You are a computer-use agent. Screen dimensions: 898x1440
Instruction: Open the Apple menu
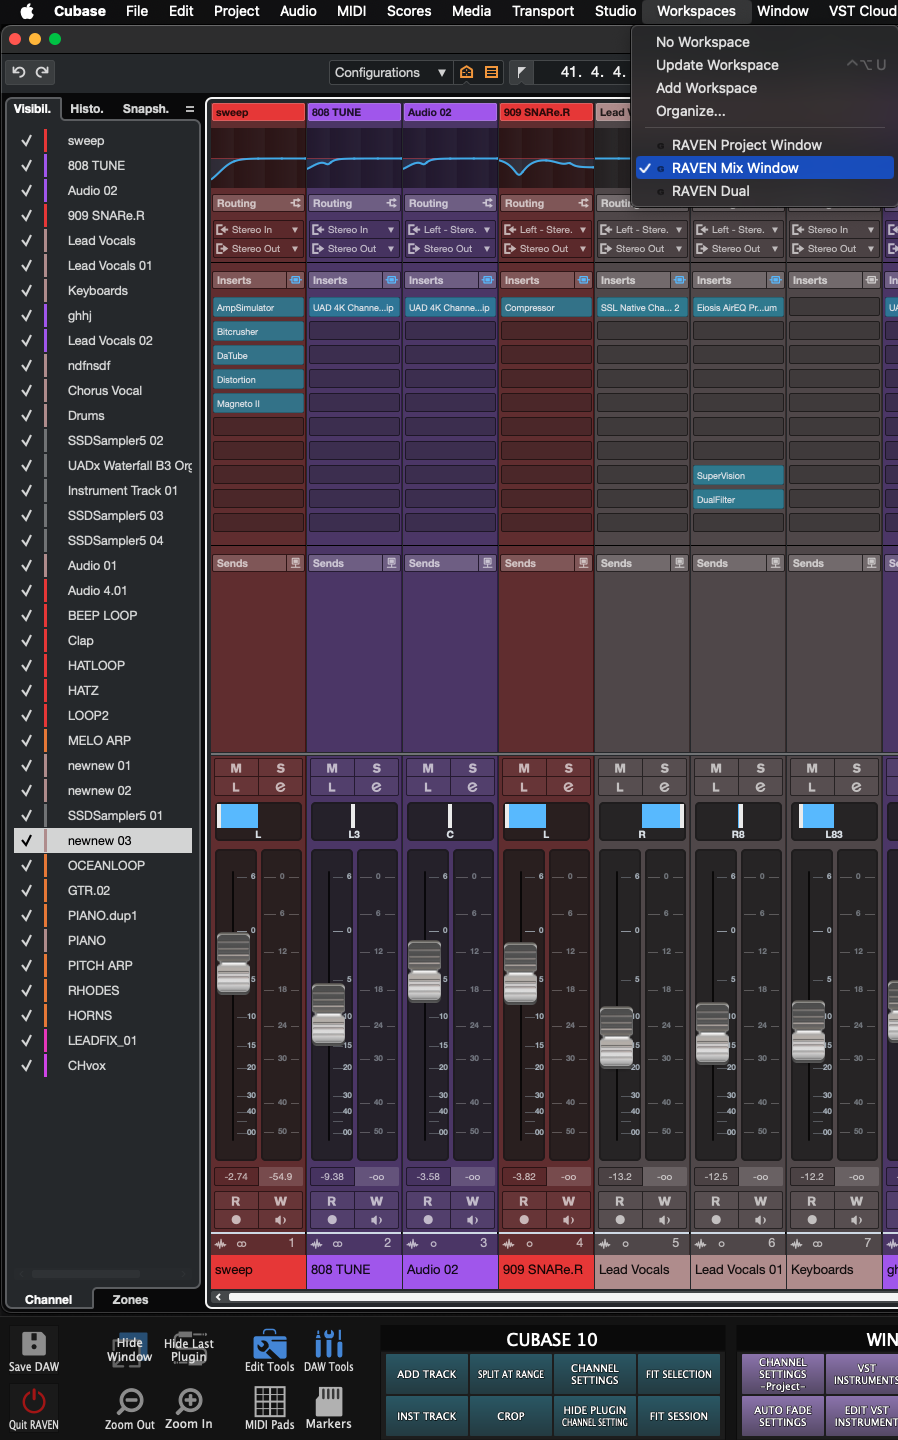pyautogui.click(x=27, y=11)
